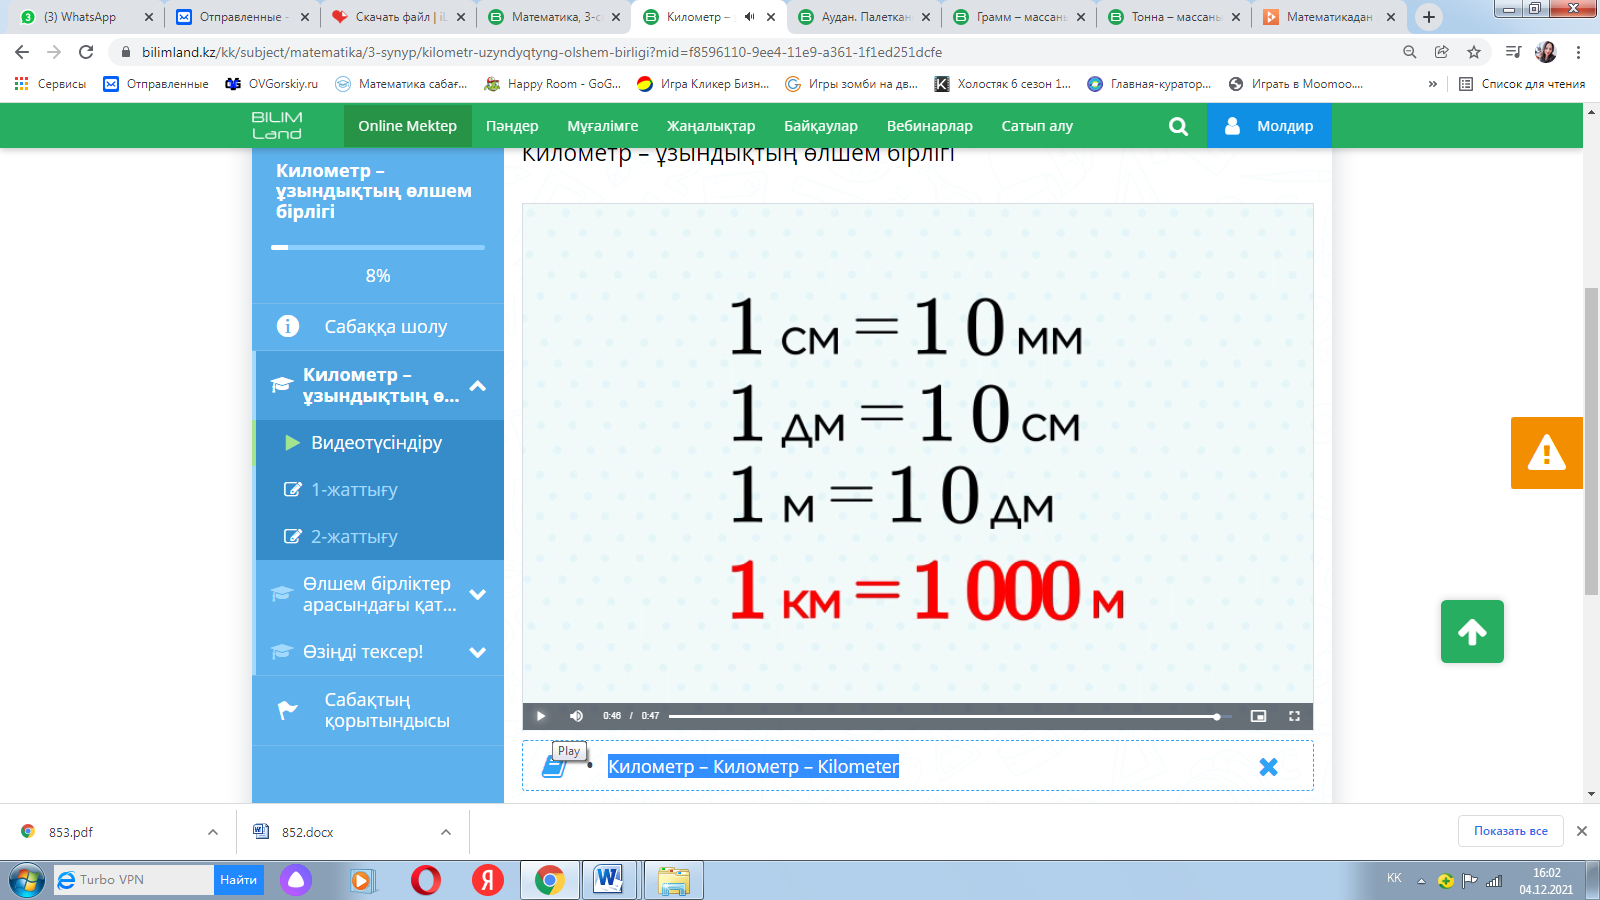Open File Explorer from taskbar

(674, 880)
